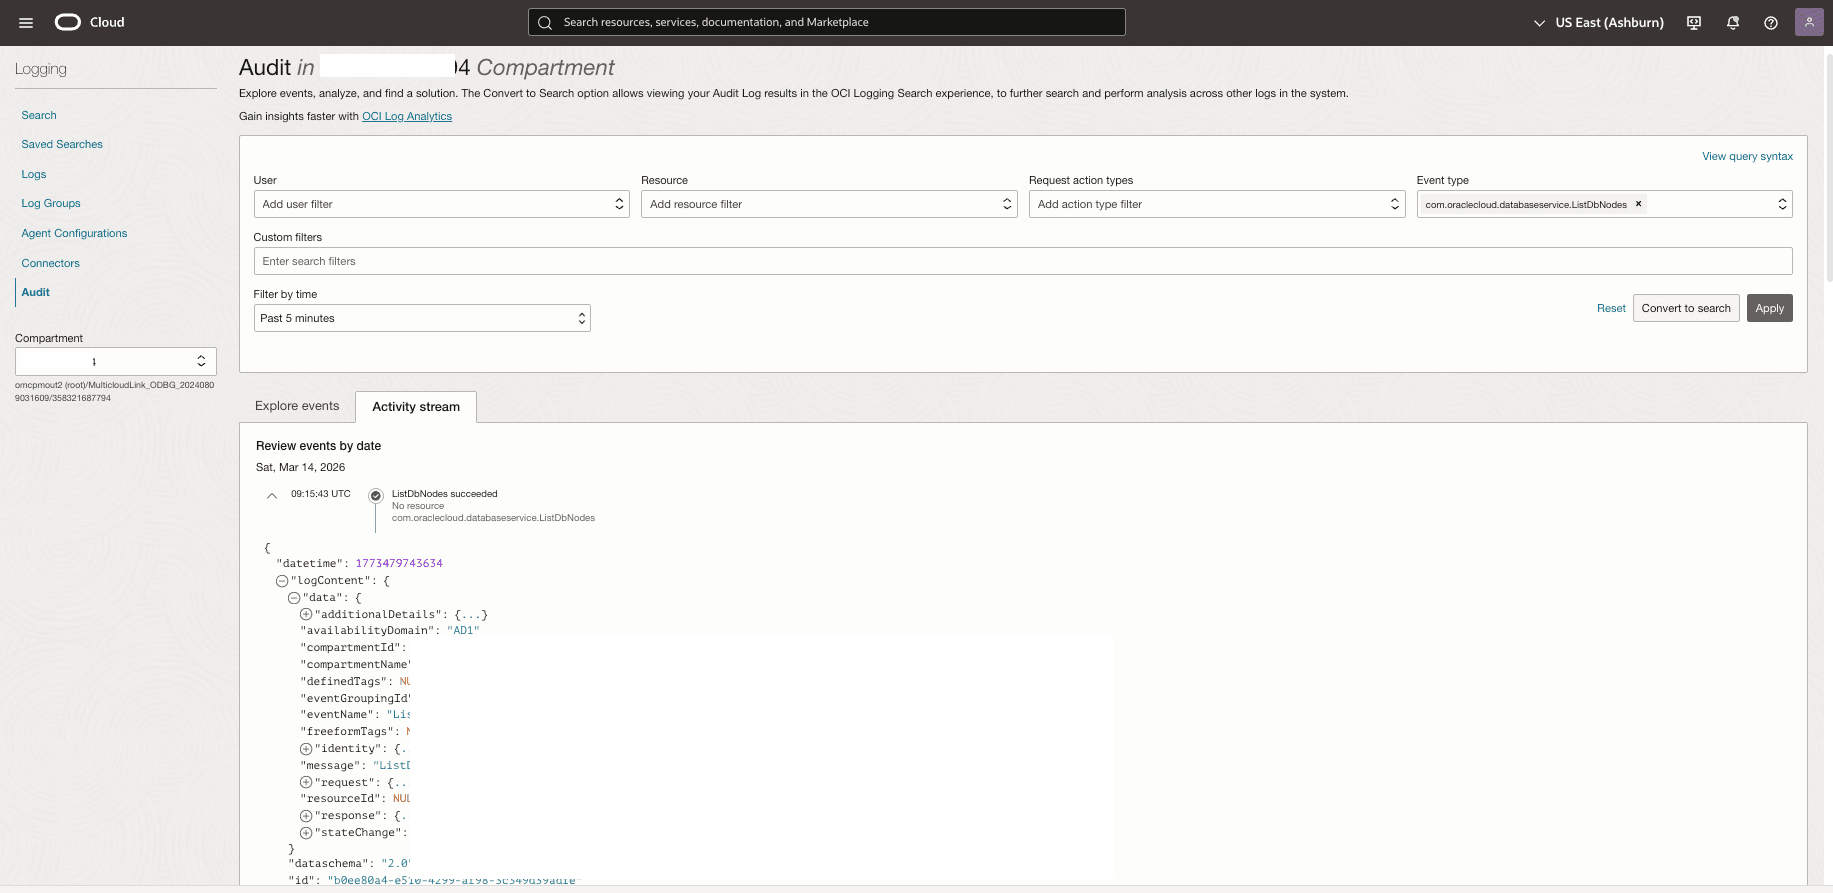
Task: Open the hamburger navigation menu
Action: (x=26, y=22)
